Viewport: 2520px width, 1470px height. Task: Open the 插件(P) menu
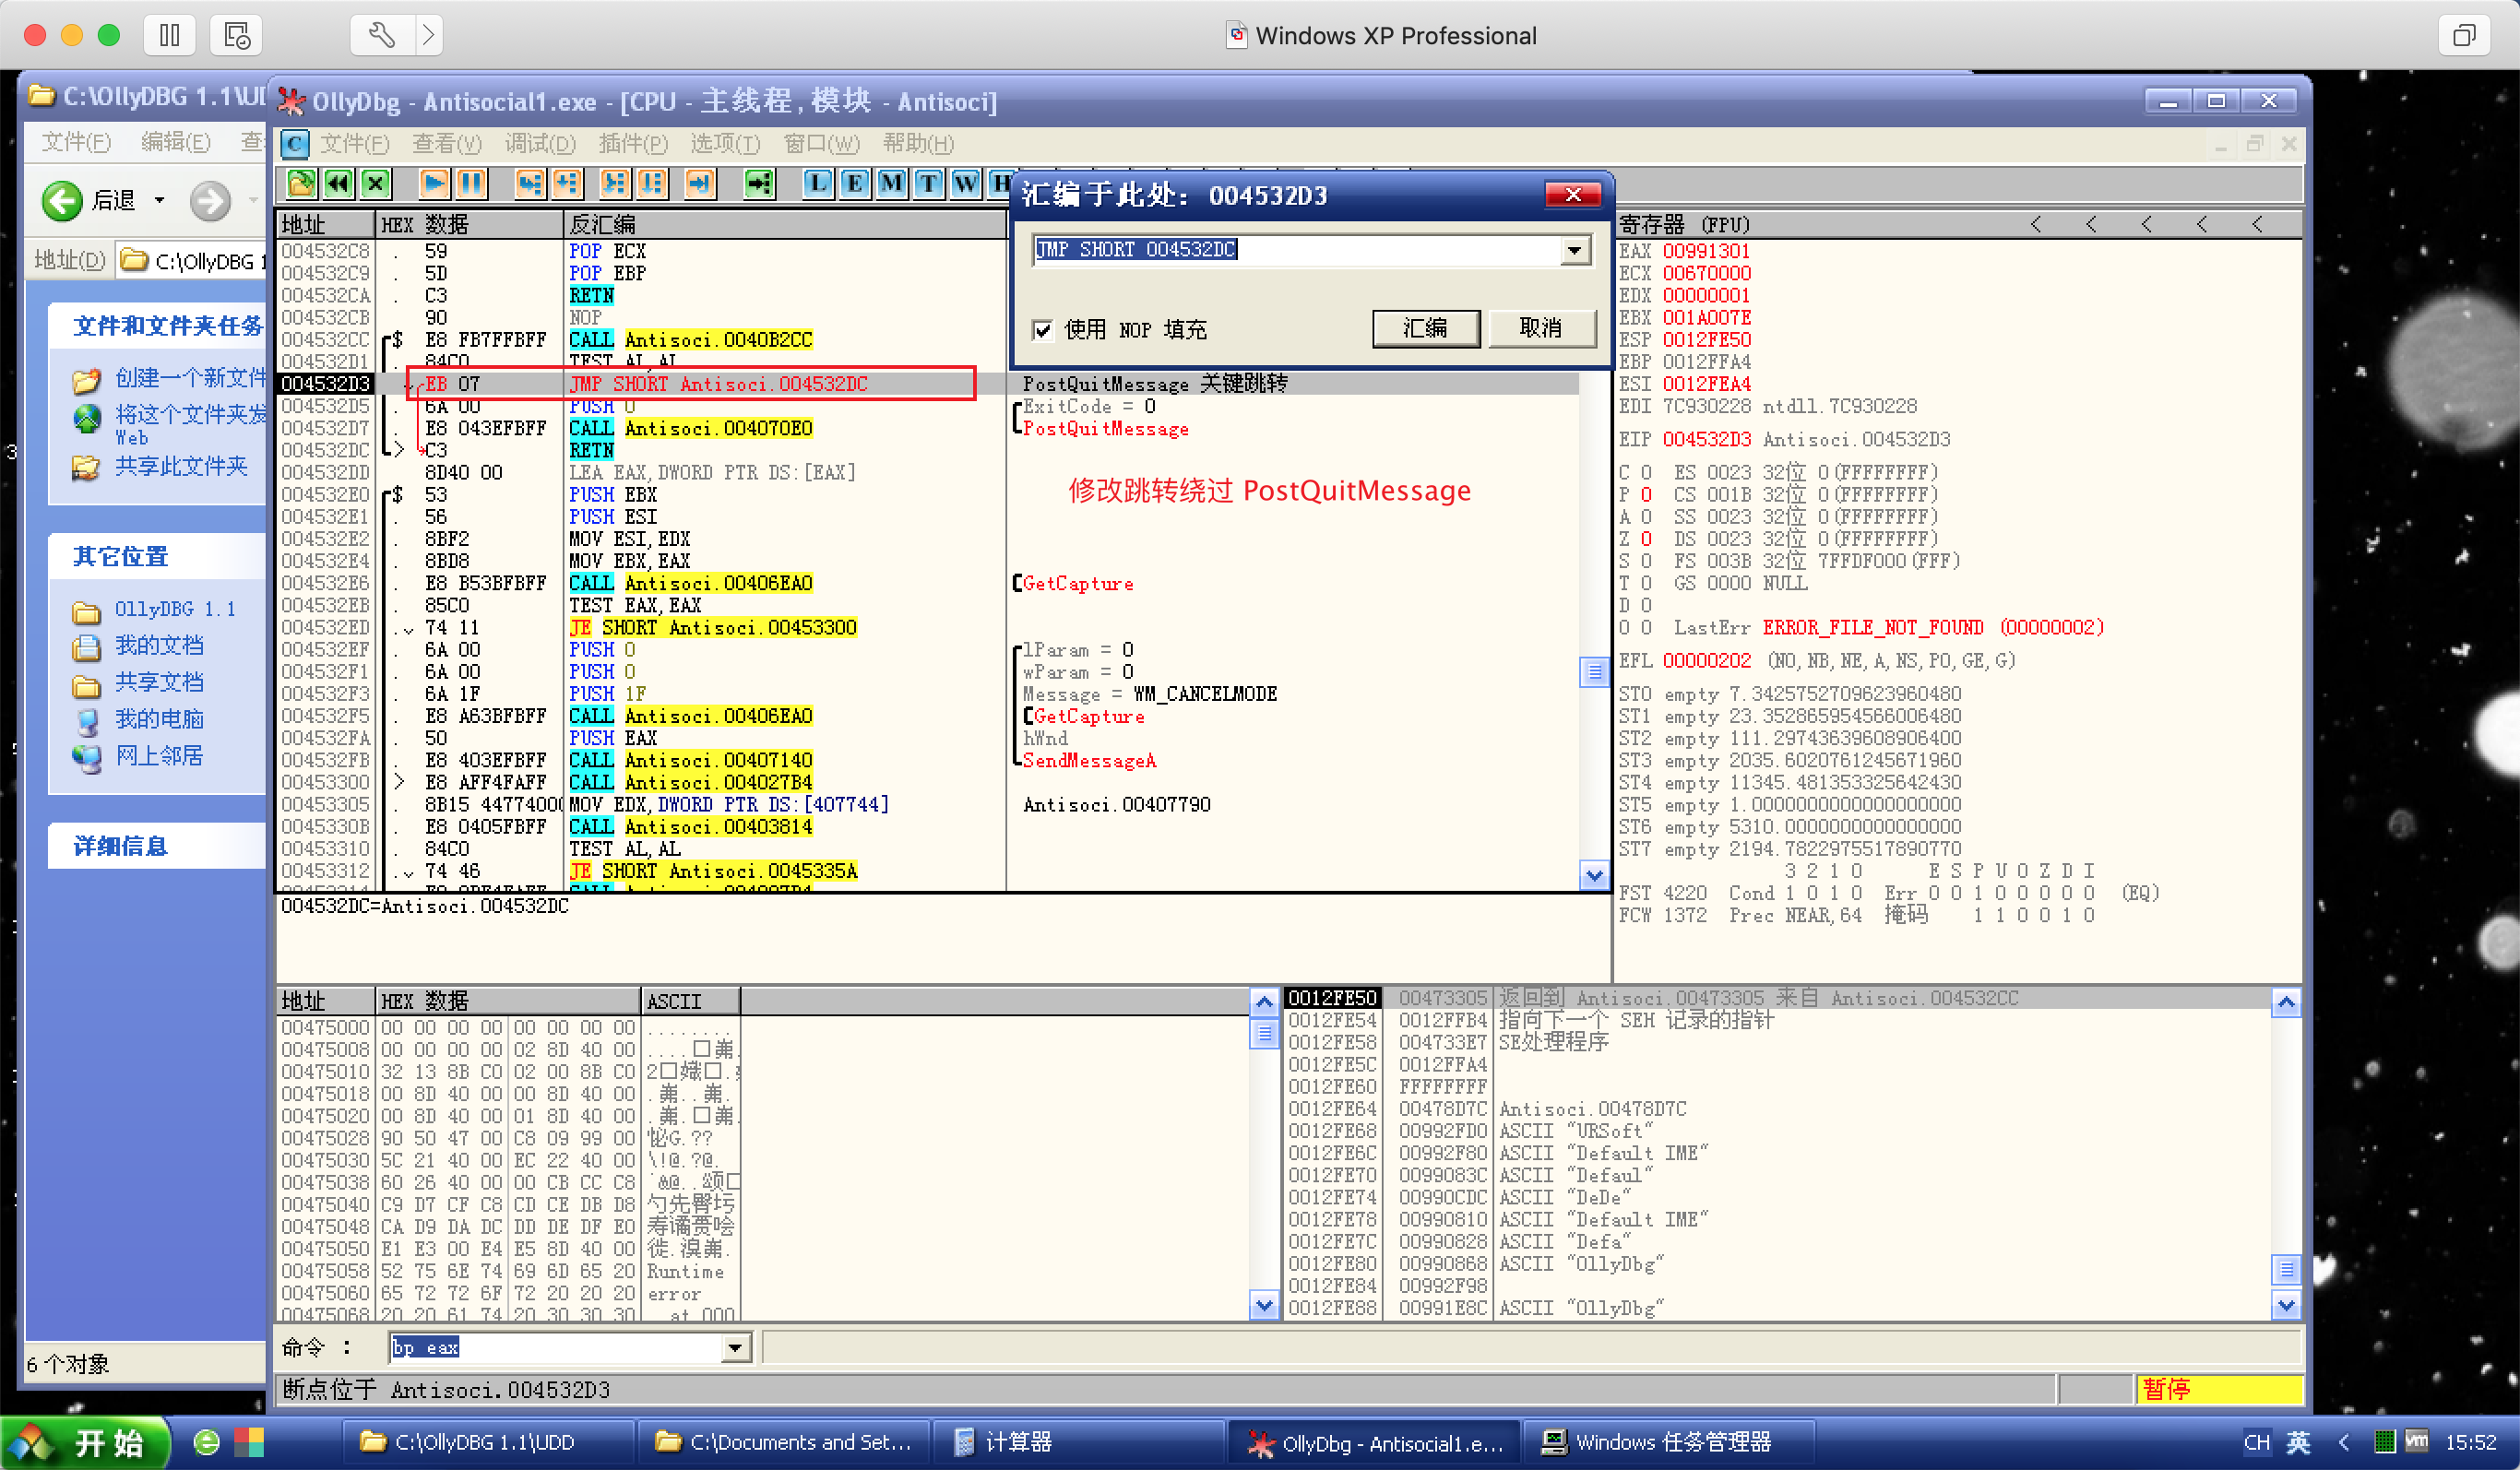click(633, 143)
